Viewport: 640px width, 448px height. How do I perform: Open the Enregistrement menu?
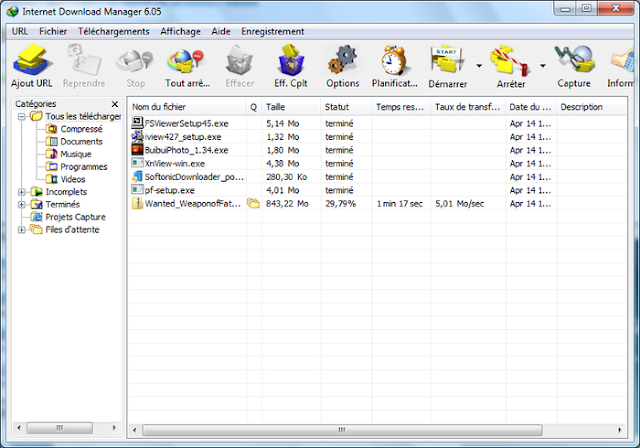point(273,31)
